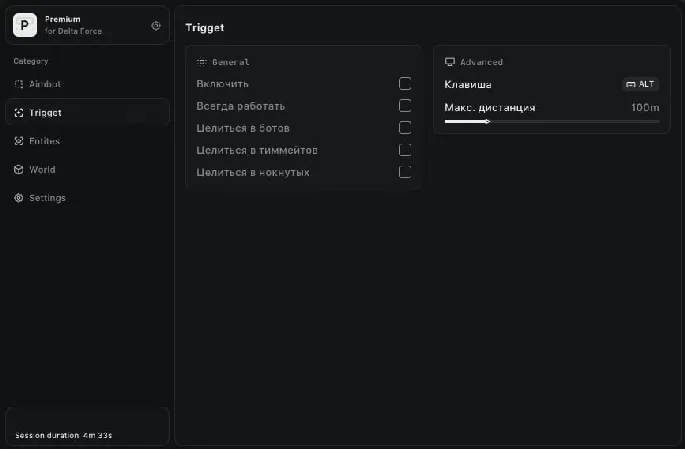Click the Category sidebar heading
The width and height of the screenshot is (685, 449).
[31, 61]
